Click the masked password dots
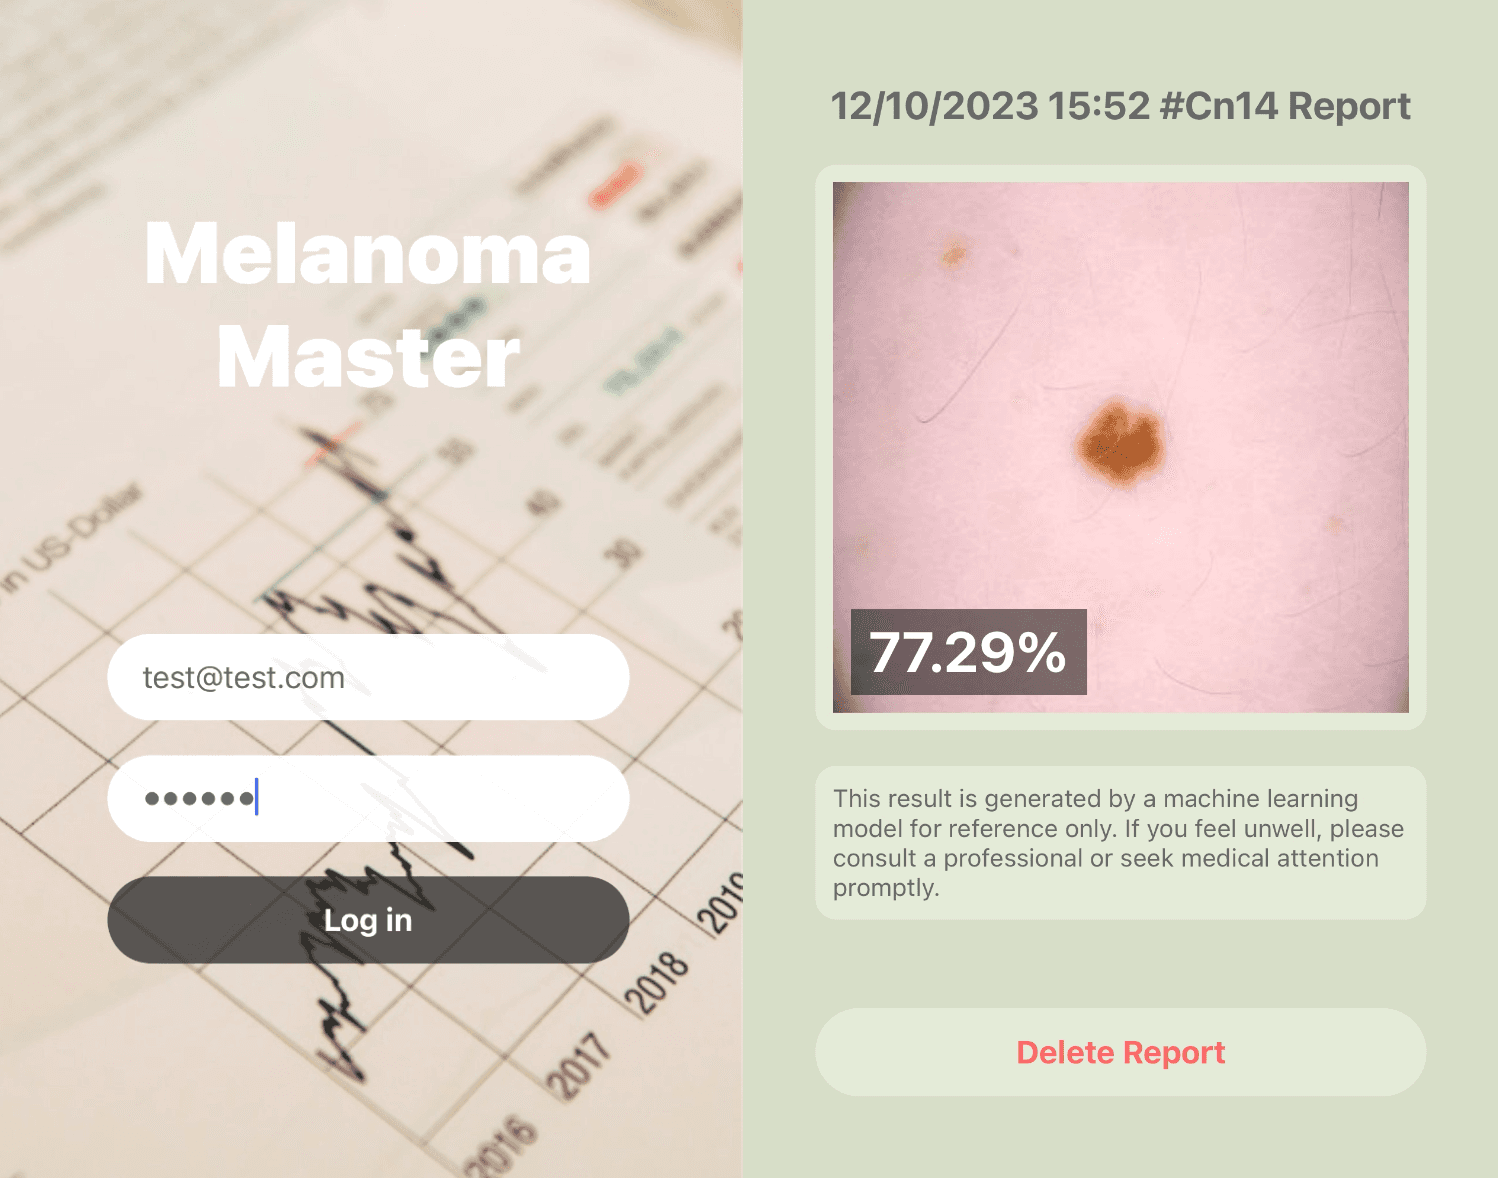The image size is (1498, 1178). point(198,798)
